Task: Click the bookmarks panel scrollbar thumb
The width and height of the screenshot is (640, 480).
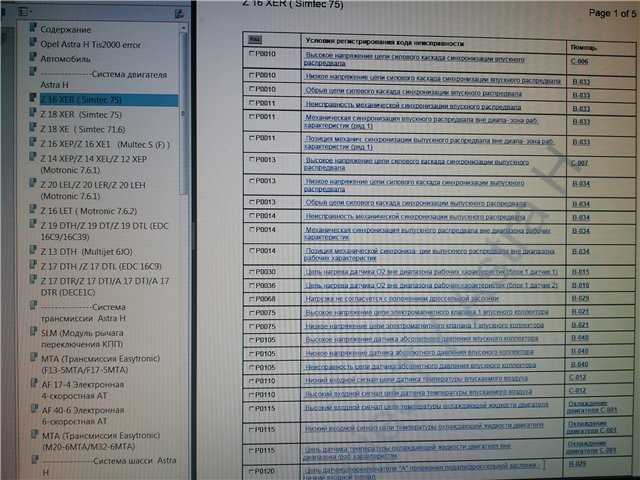Action: pyautogui.click(x=183, y=112)
